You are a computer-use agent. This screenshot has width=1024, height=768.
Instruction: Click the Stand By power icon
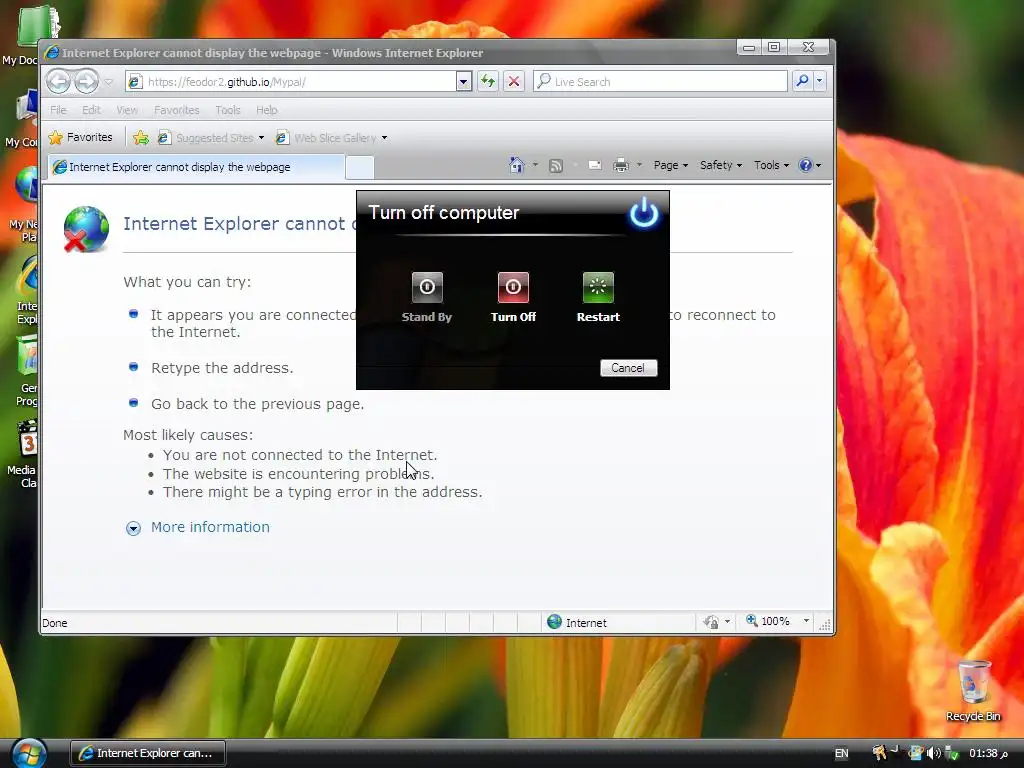click(x=427, y=287)
